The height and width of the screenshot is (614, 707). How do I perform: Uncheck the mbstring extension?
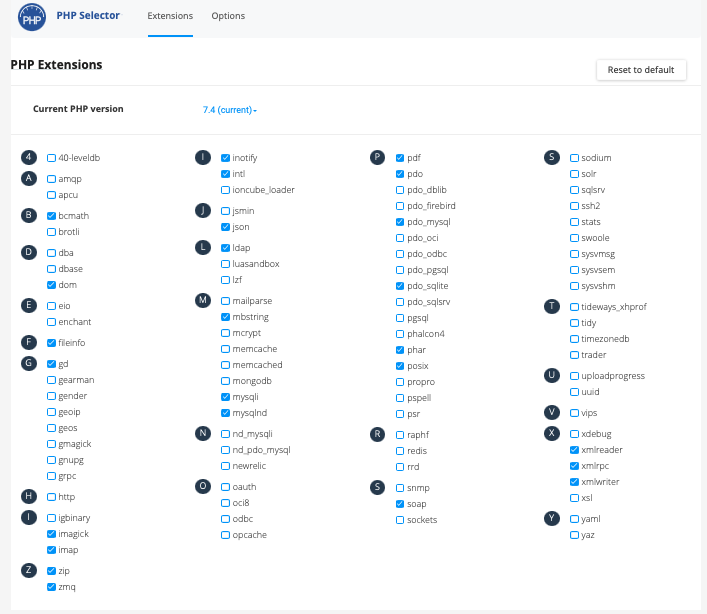pos(226,317)
